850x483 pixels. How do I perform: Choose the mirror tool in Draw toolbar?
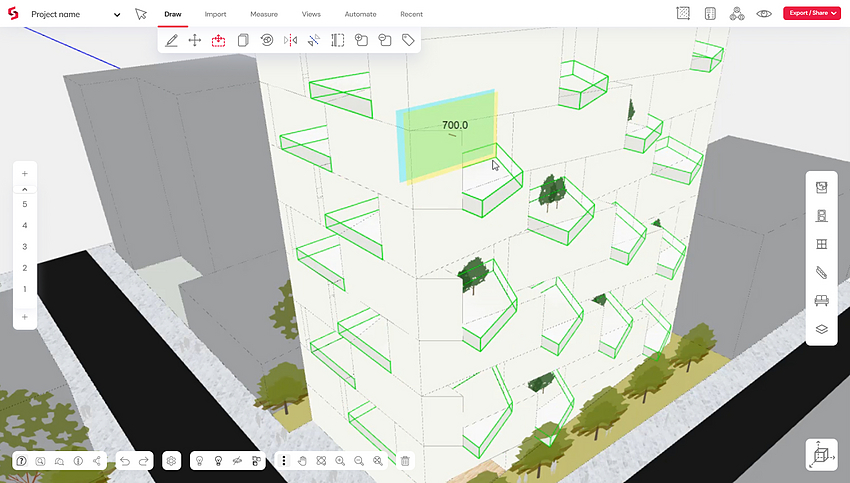coord(291,40)
